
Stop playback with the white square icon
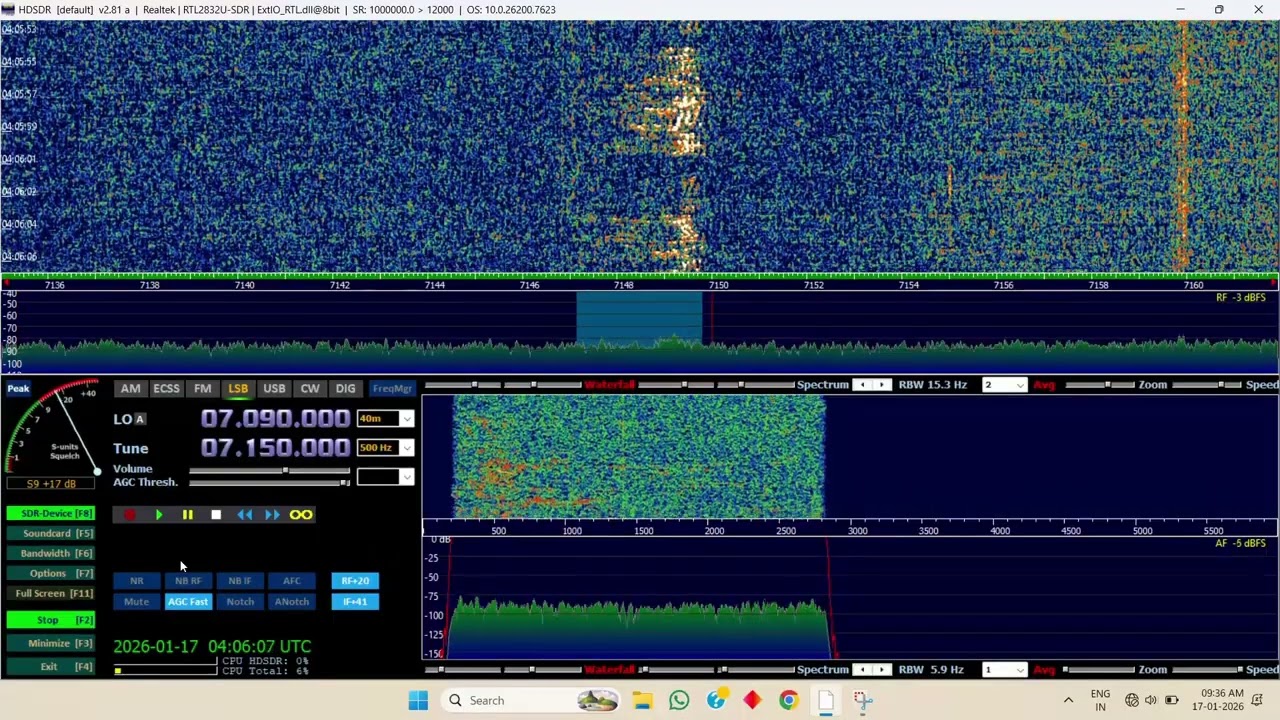point(216,515)
